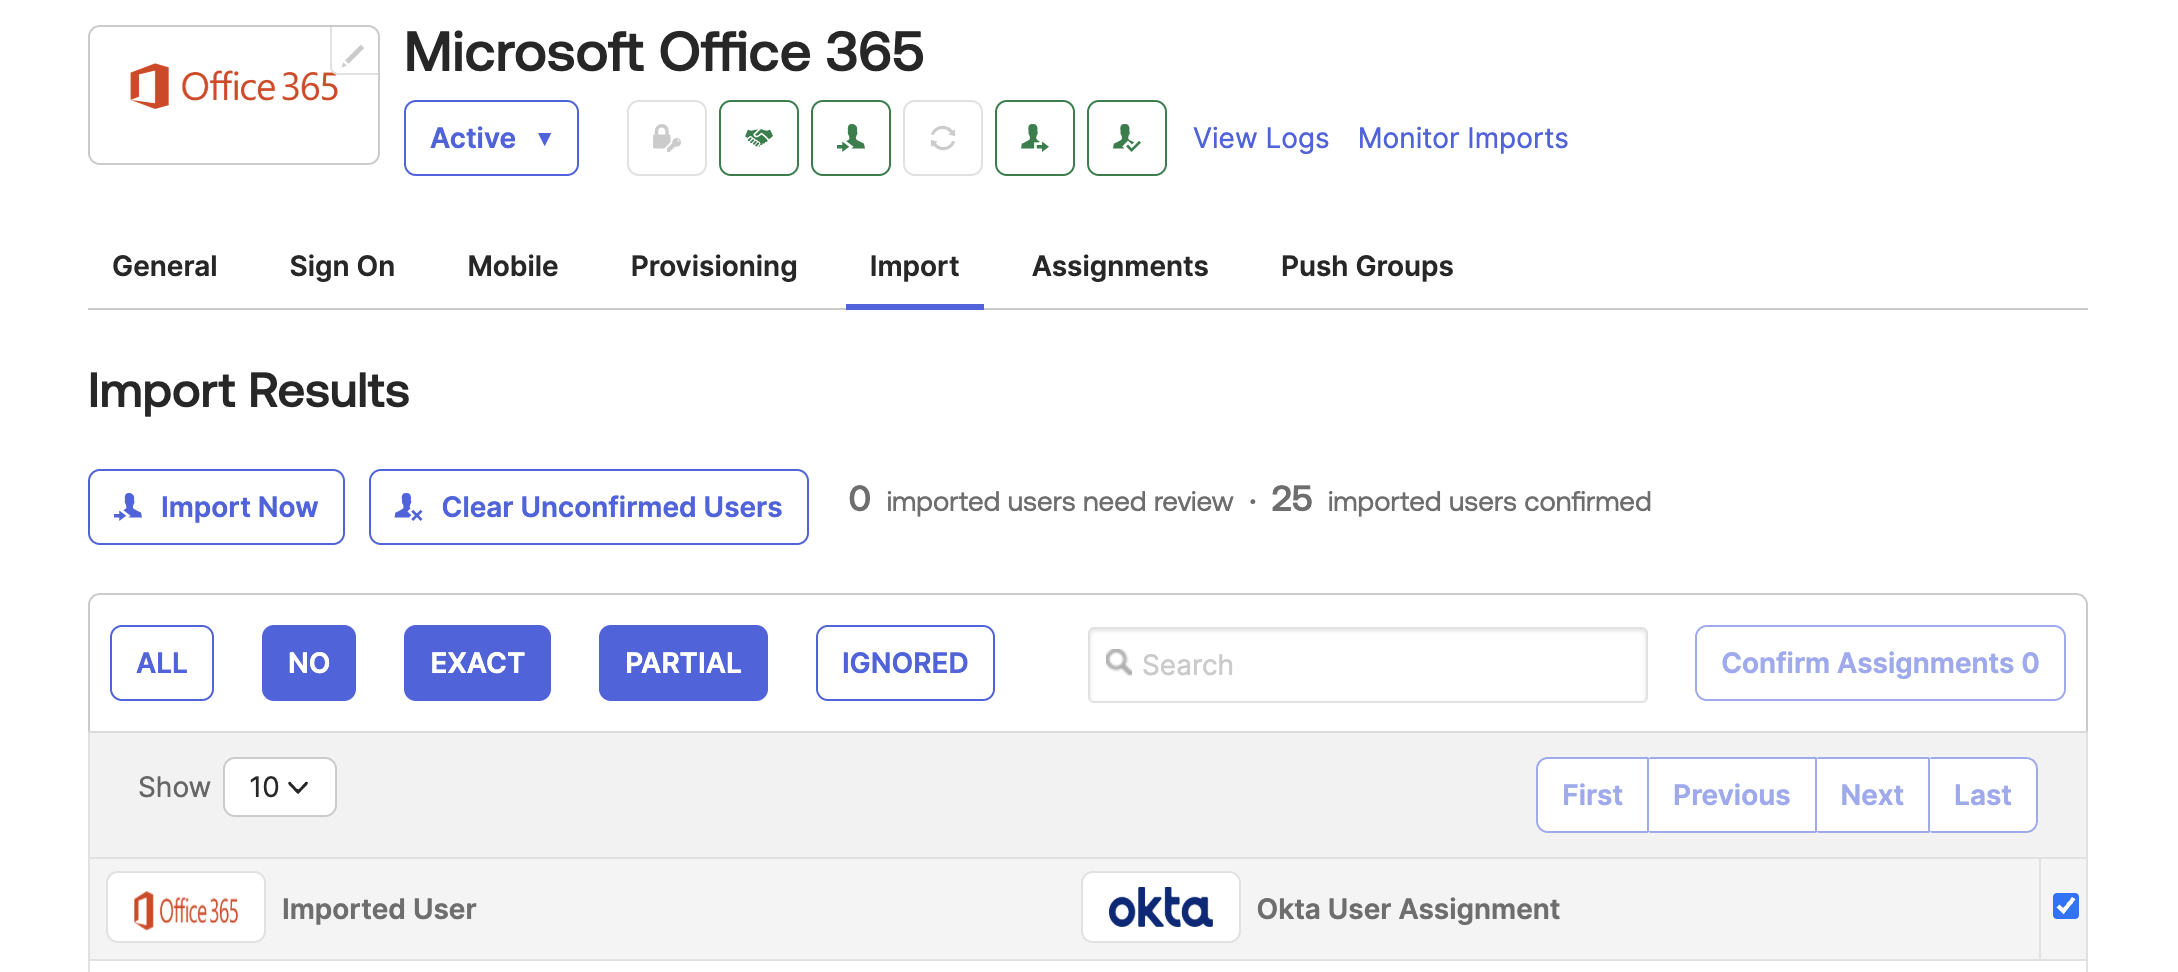Click the grey sync arrows icon
This screenshot has height=972, width=2178.
tap(943, 138)
